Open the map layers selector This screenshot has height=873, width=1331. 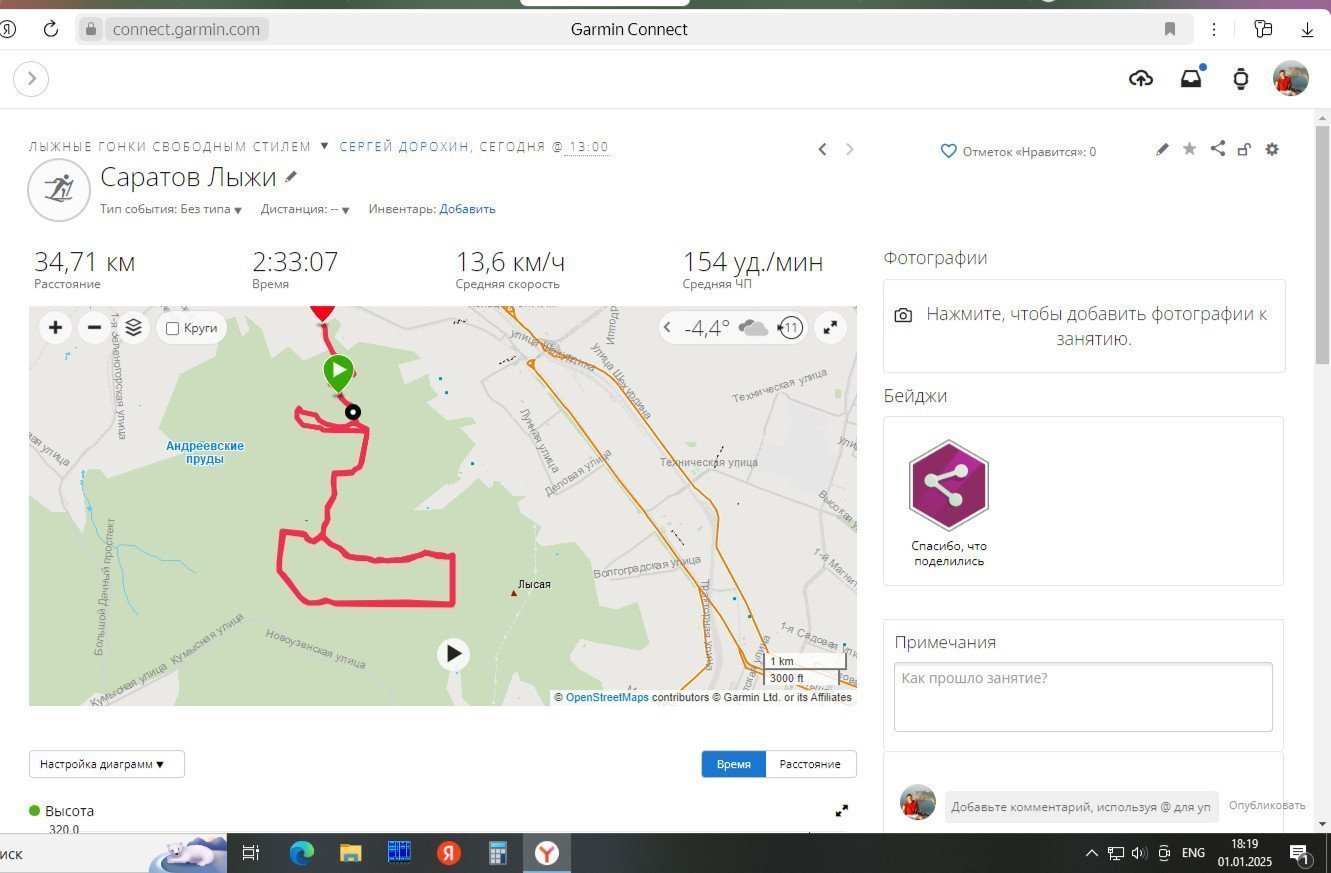coord(134,327)
